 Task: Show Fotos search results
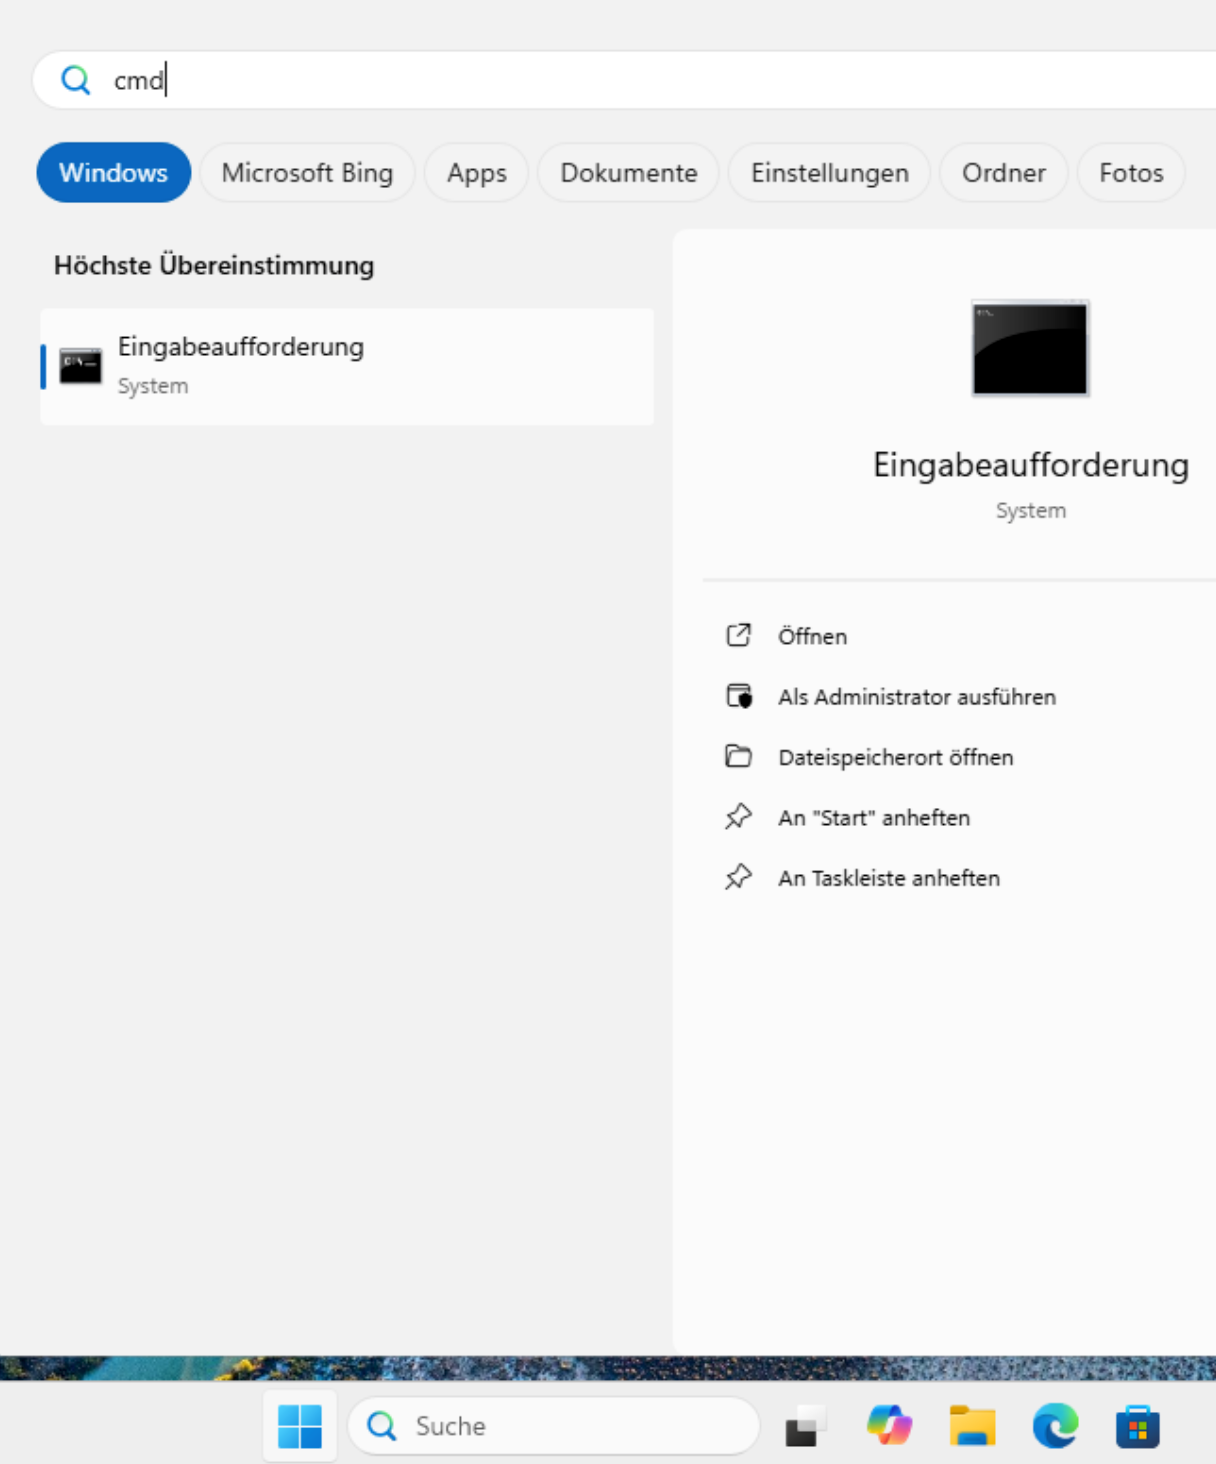pyautogui.click(x=1130, y=173)
